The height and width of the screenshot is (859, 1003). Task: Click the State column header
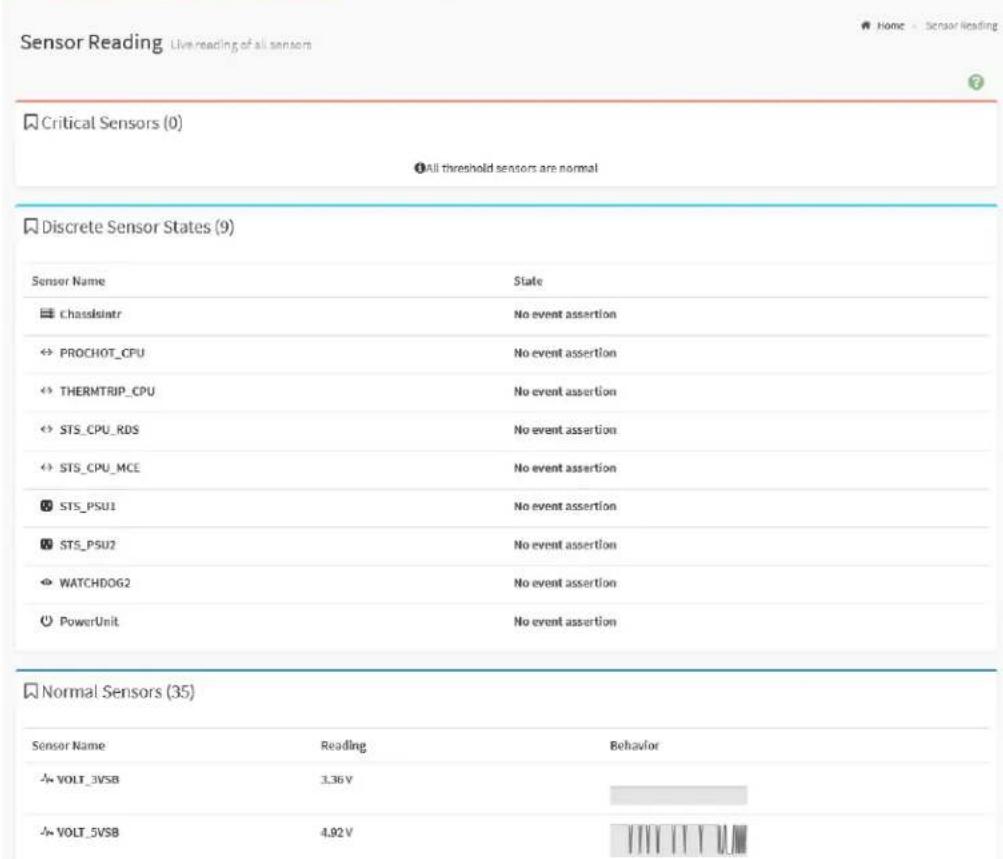528,281
